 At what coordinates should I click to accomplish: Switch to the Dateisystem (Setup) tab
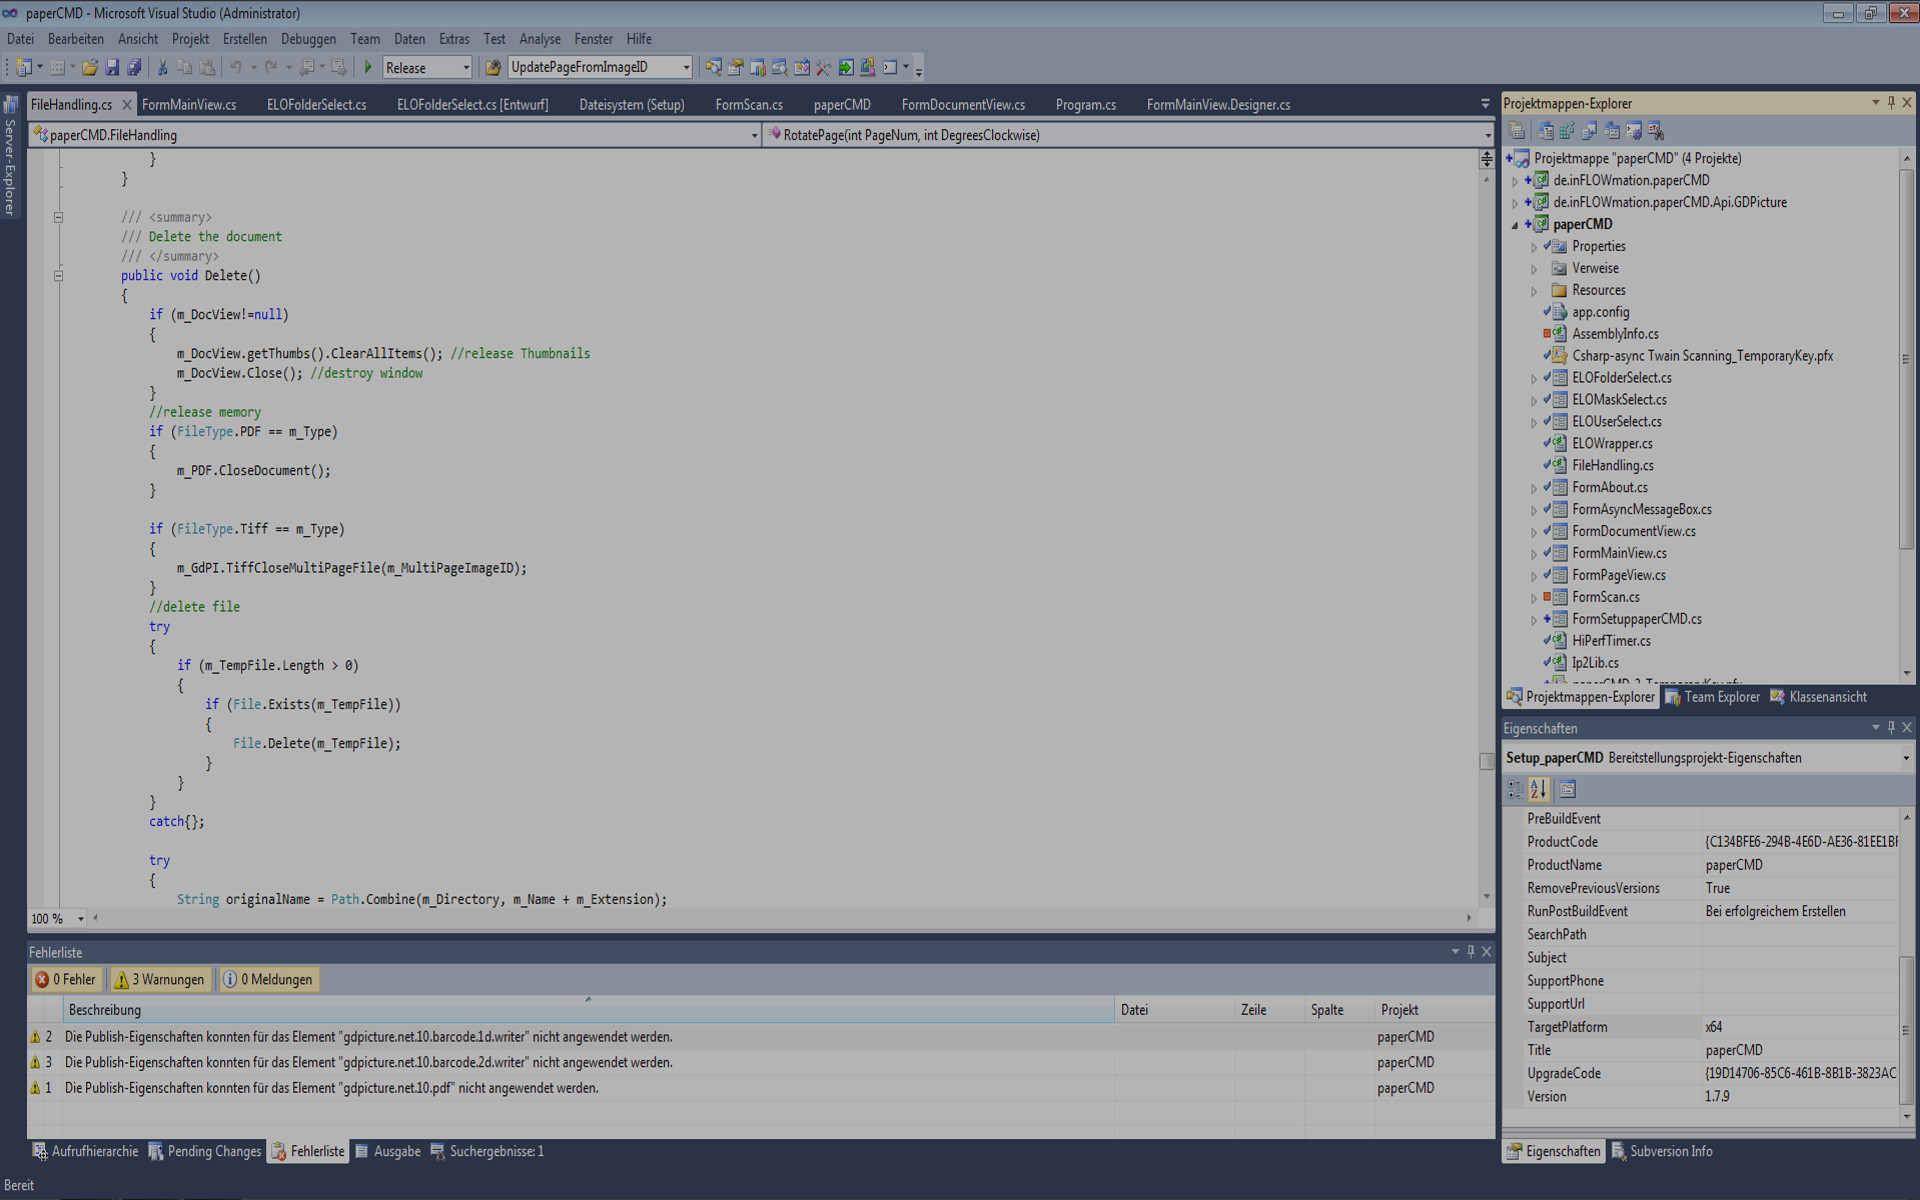click(x=632, y=104)
